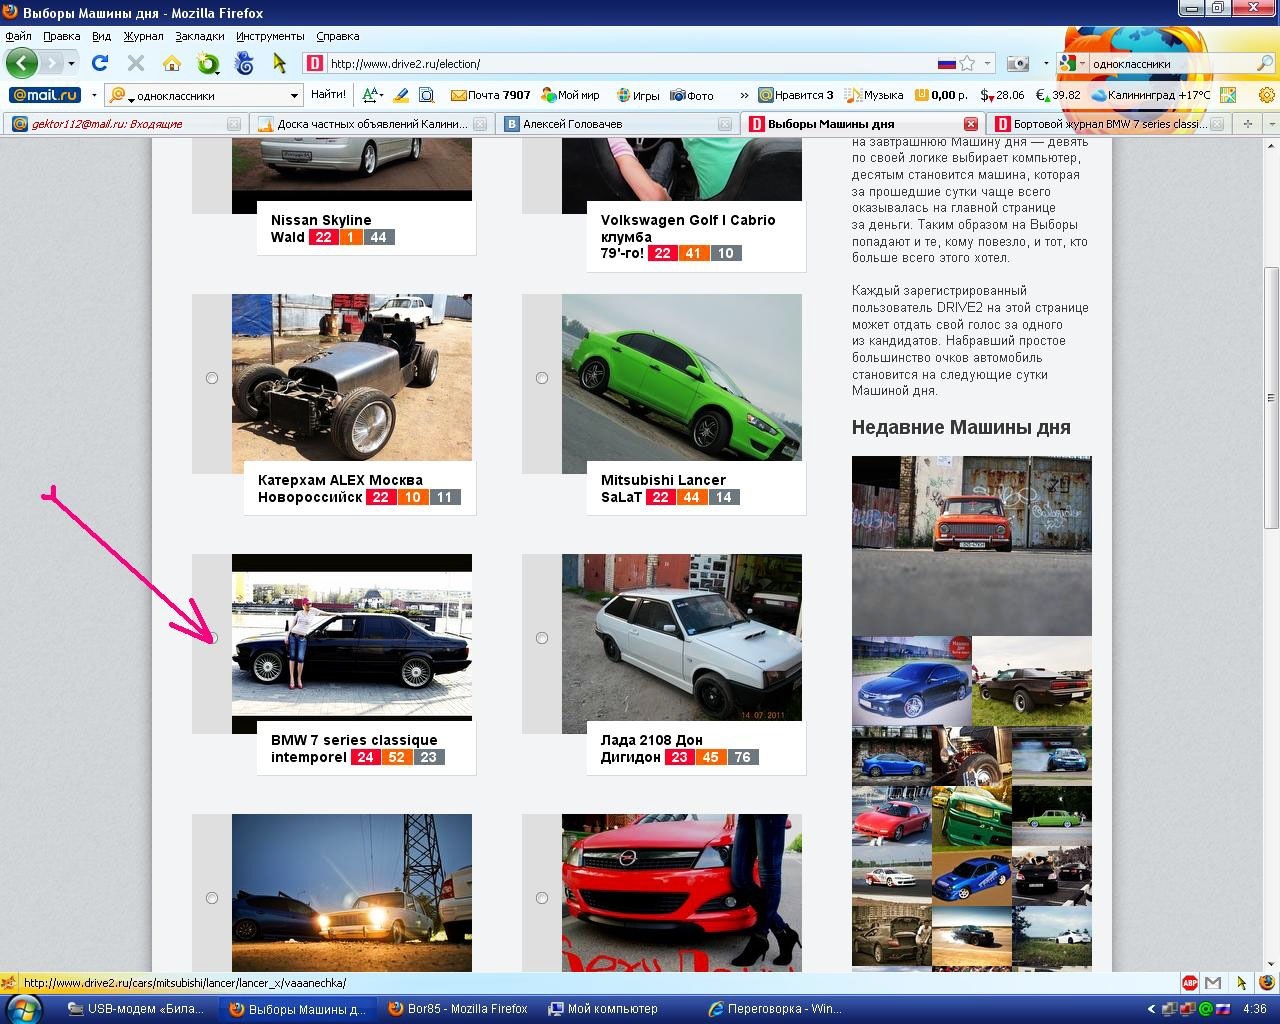Screen dimensions: 1280x1024
Task: Click the Найти! search button
Action: click(328, 95)
